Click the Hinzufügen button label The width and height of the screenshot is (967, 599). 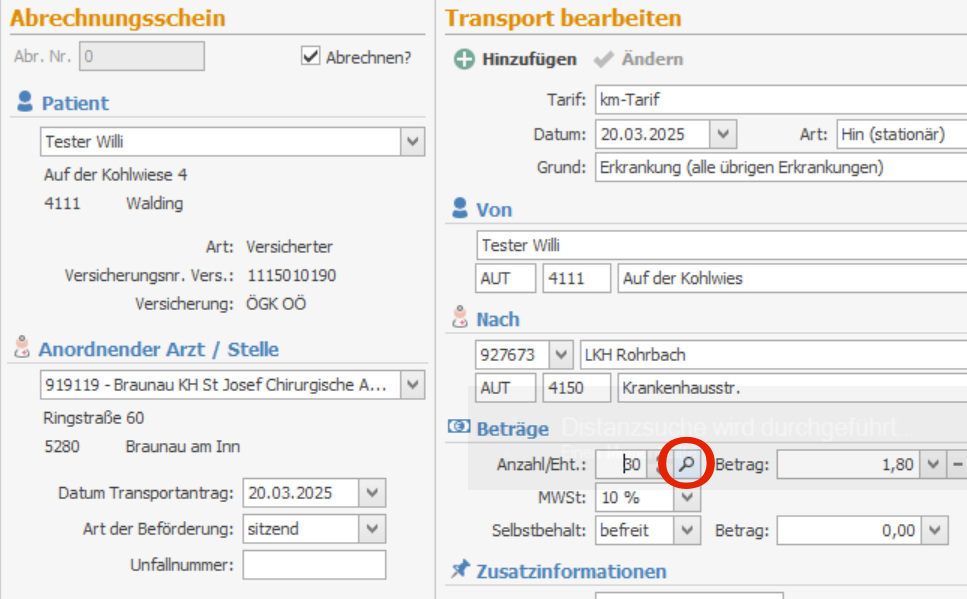[529, 60]
